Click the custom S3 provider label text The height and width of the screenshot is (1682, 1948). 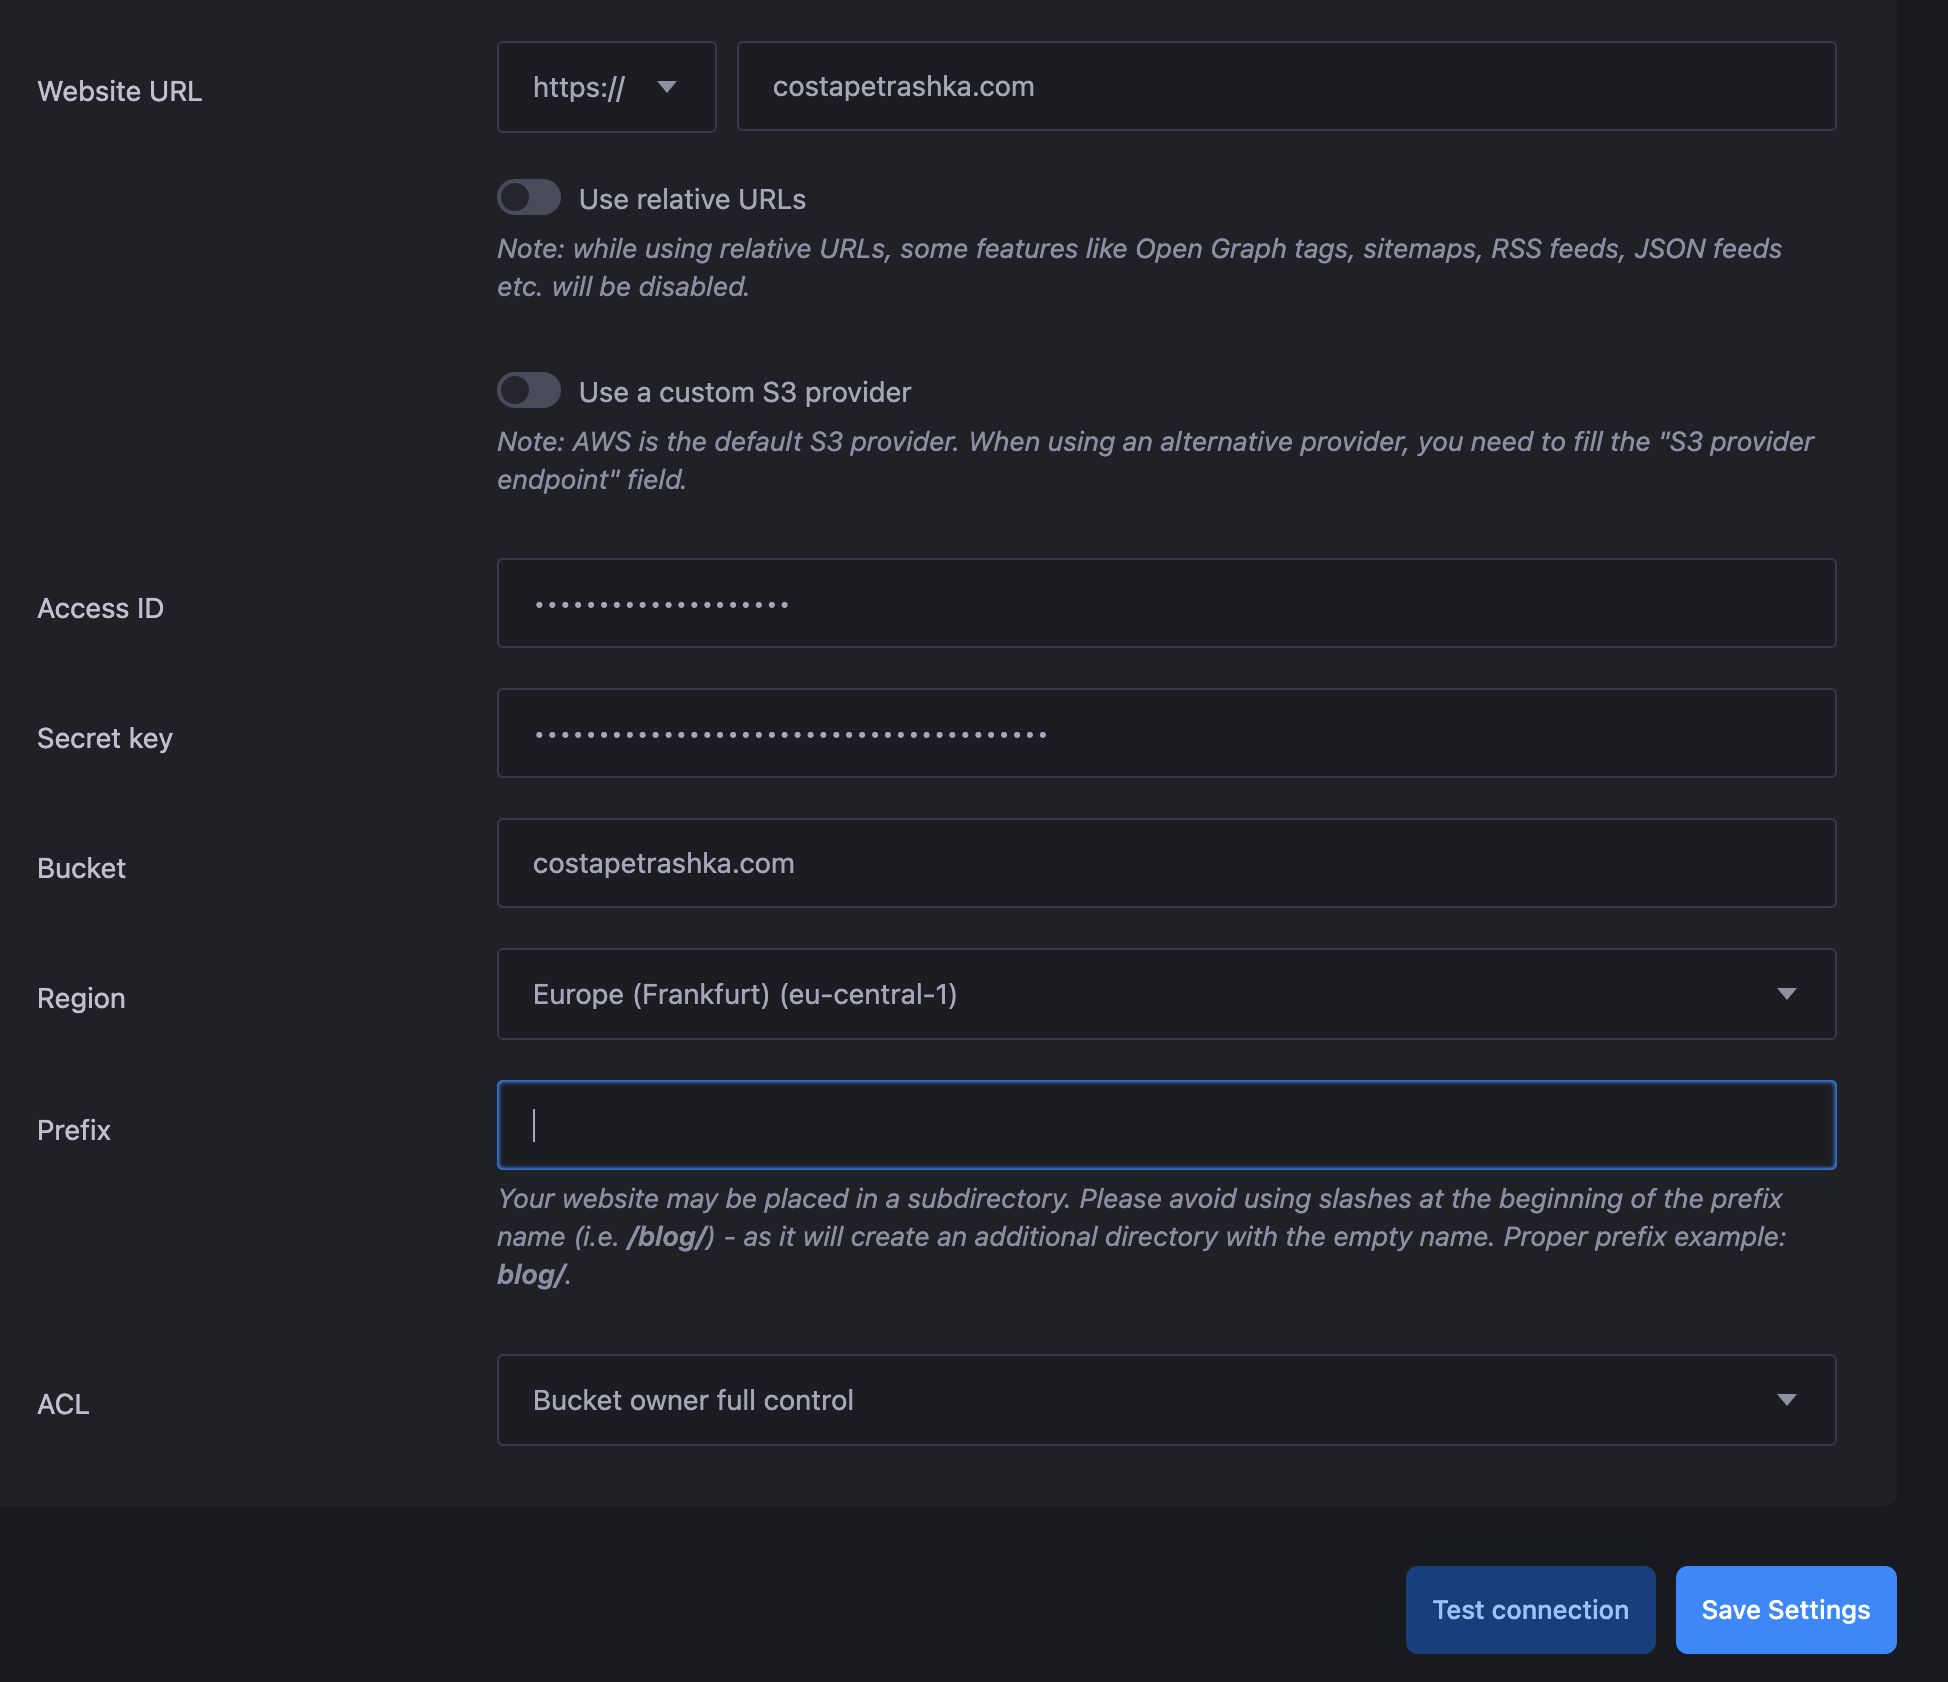(x=744, y=393)
